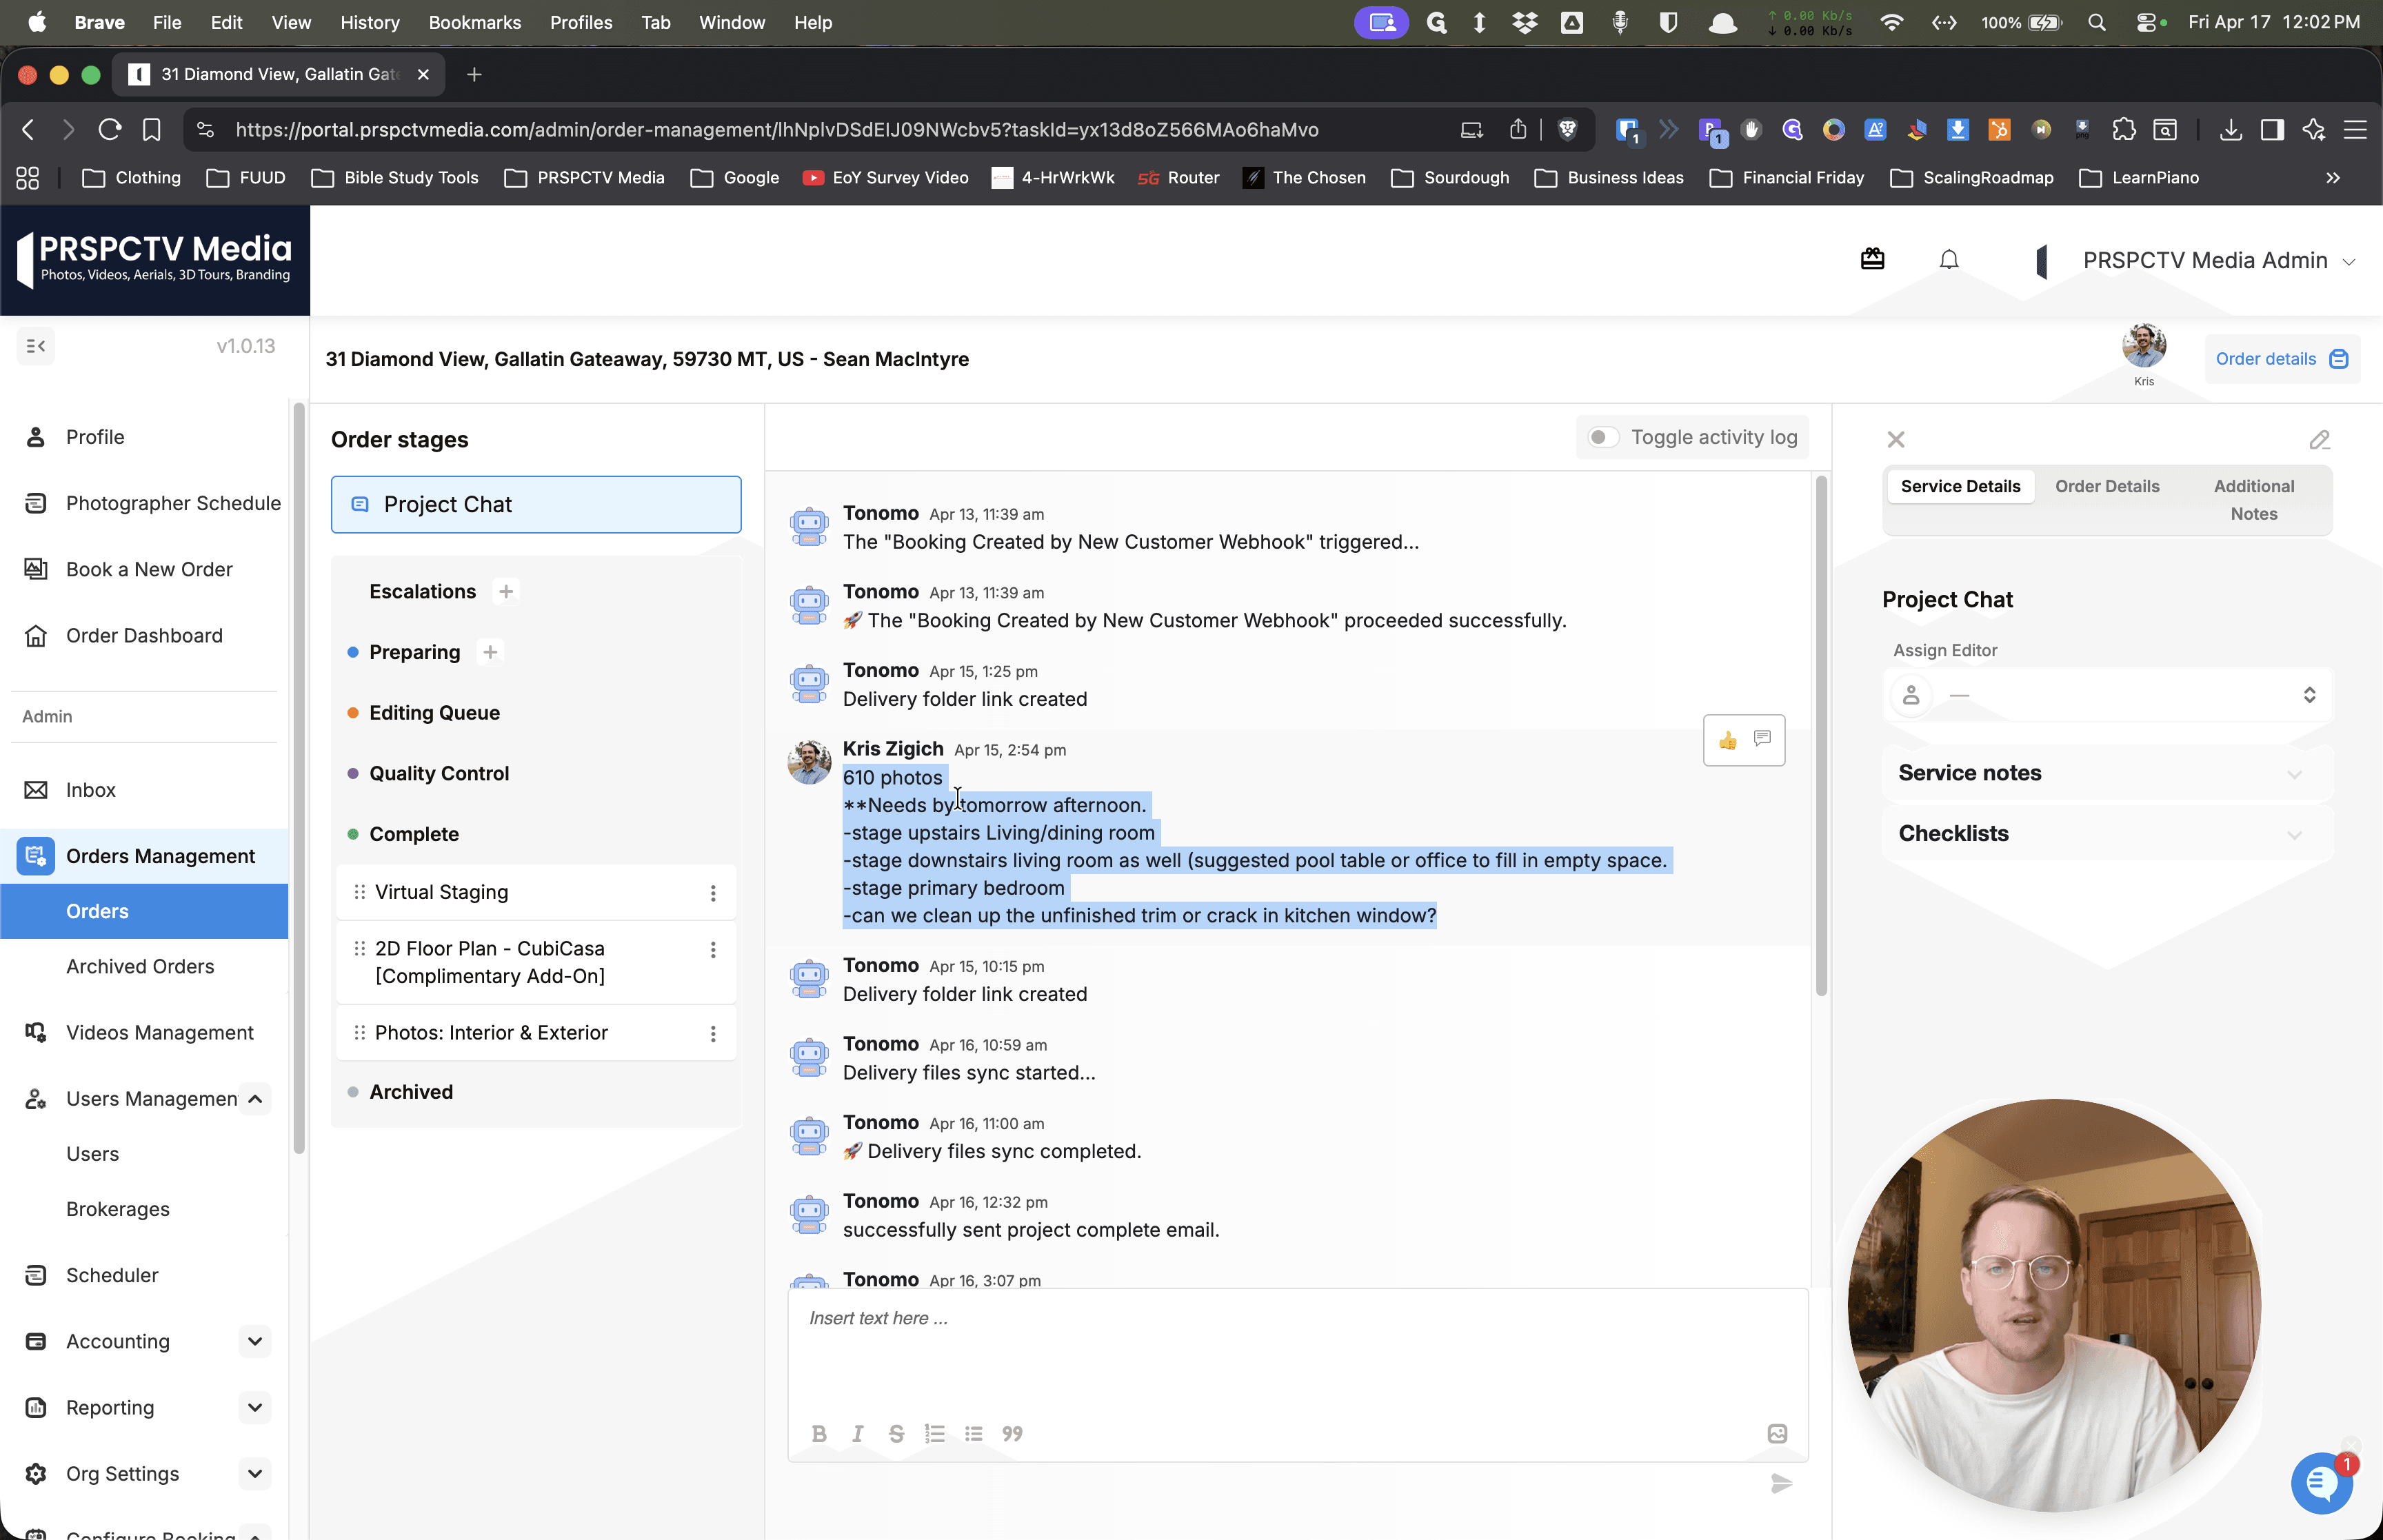Expand Accounting sidebar menu
2383x1540 pixels.
[x=255, y=1341]
